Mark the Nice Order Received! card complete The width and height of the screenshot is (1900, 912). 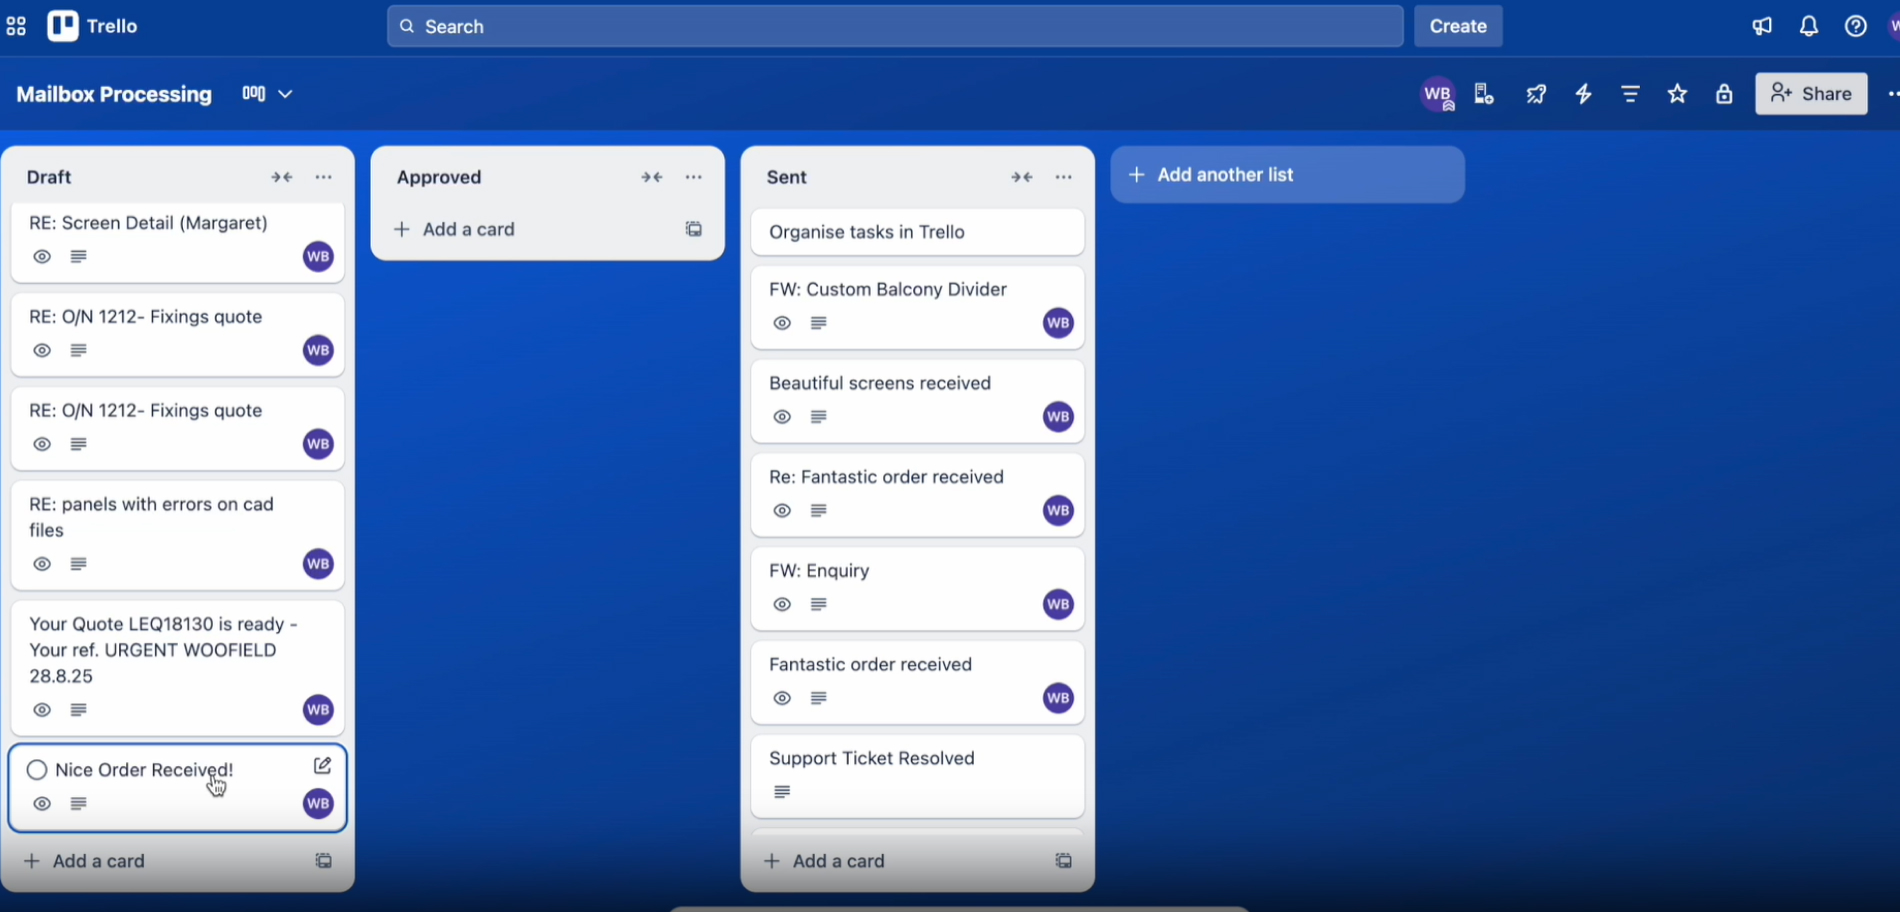37,770
